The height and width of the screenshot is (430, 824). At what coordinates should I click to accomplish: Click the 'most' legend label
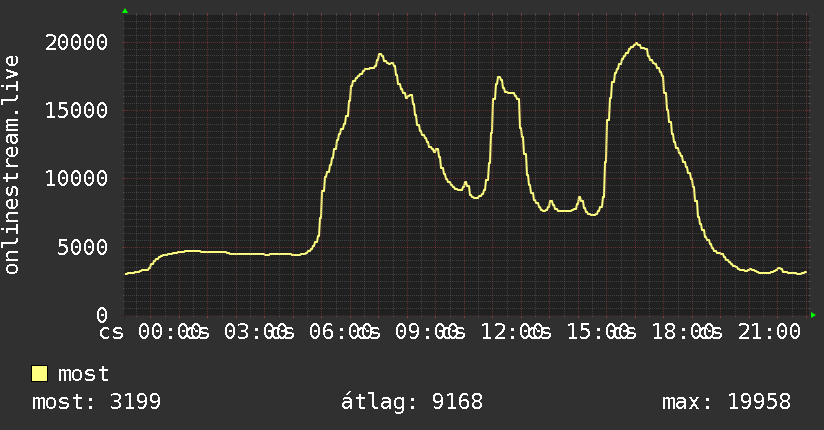[83, 374]
